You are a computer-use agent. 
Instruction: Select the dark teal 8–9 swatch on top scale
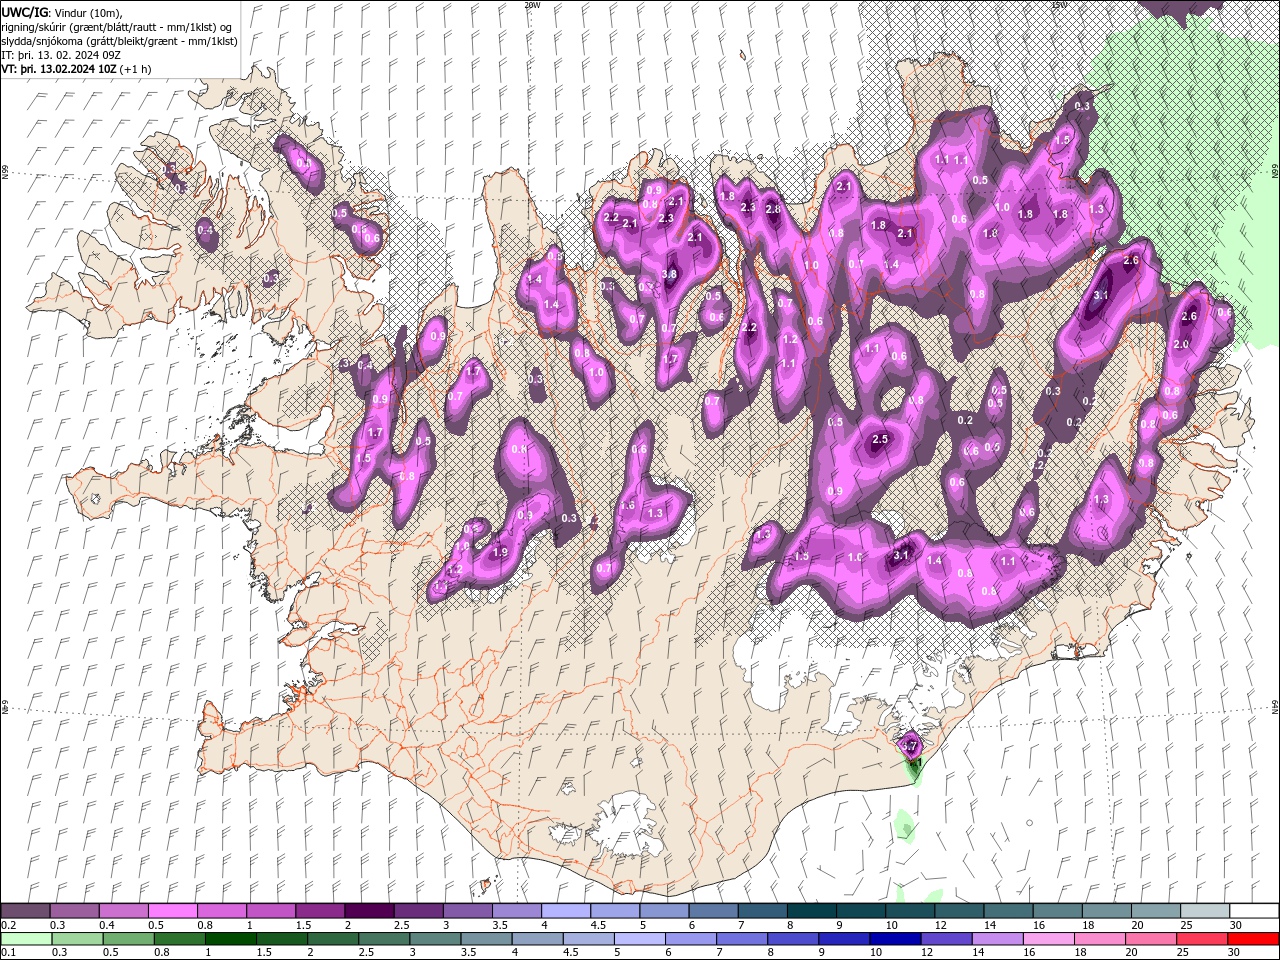(812, 911)
